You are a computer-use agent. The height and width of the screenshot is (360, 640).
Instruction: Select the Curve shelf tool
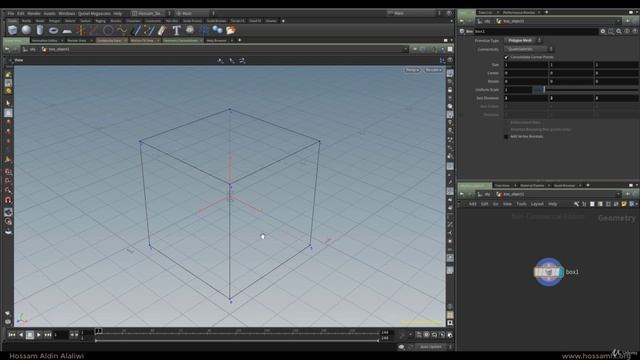122,30
